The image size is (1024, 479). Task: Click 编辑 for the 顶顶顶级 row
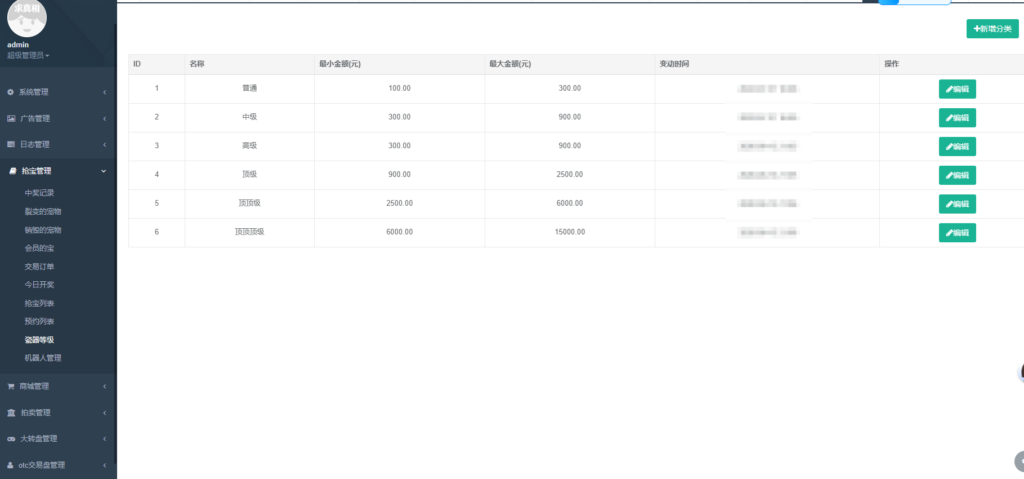(x=957, y=233)
